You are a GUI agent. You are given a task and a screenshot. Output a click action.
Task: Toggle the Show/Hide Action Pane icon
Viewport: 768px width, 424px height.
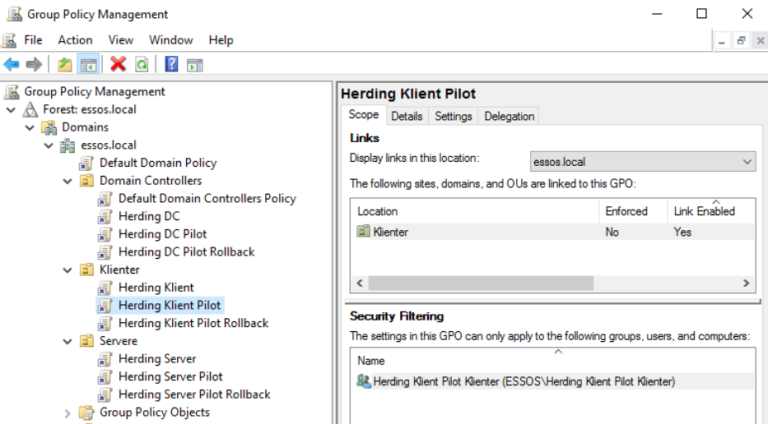coord(195,64)
